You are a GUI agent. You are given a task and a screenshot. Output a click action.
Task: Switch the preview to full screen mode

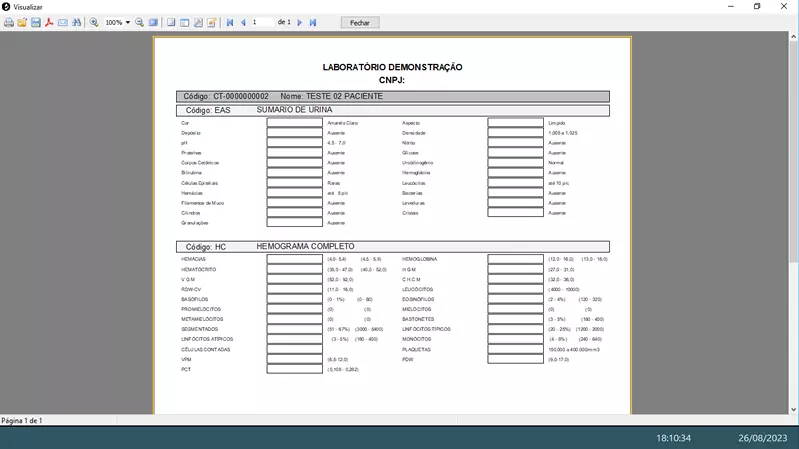coord(153,22)
